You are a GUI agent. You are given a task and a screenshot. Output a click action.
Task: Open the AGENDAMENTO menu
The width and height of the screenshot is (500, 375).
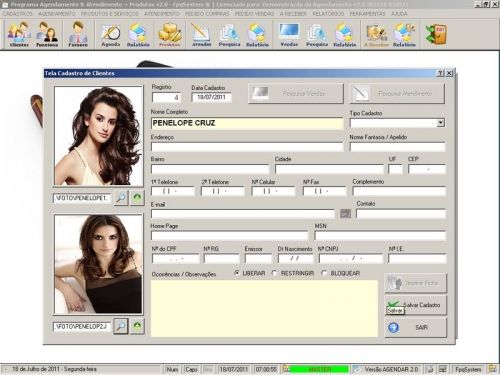57,14
